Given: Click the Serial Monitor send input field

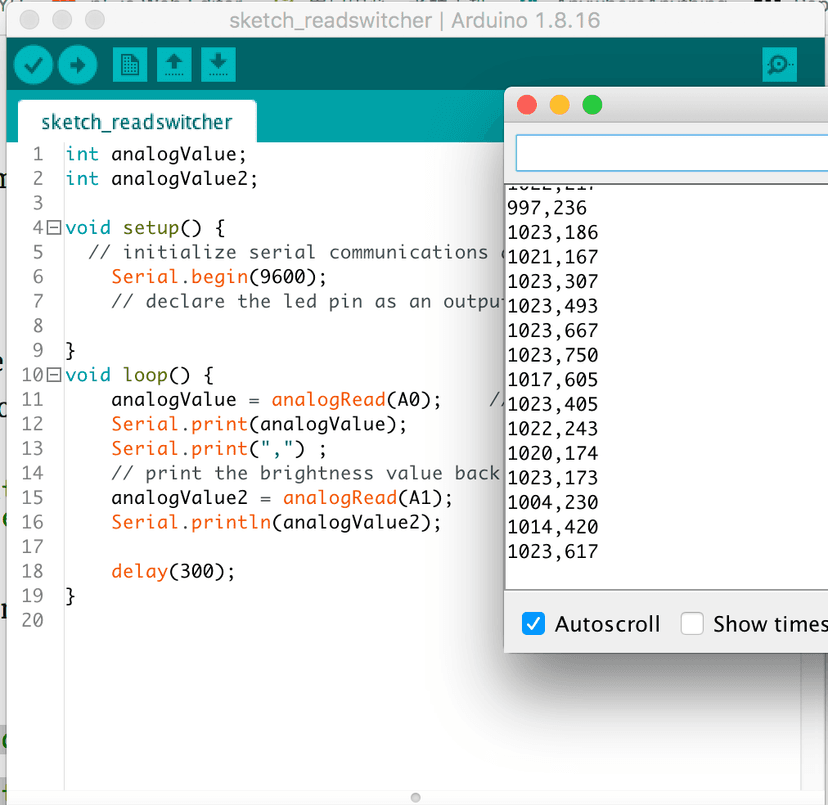Looking at the screenshot, I should (672, 153).
